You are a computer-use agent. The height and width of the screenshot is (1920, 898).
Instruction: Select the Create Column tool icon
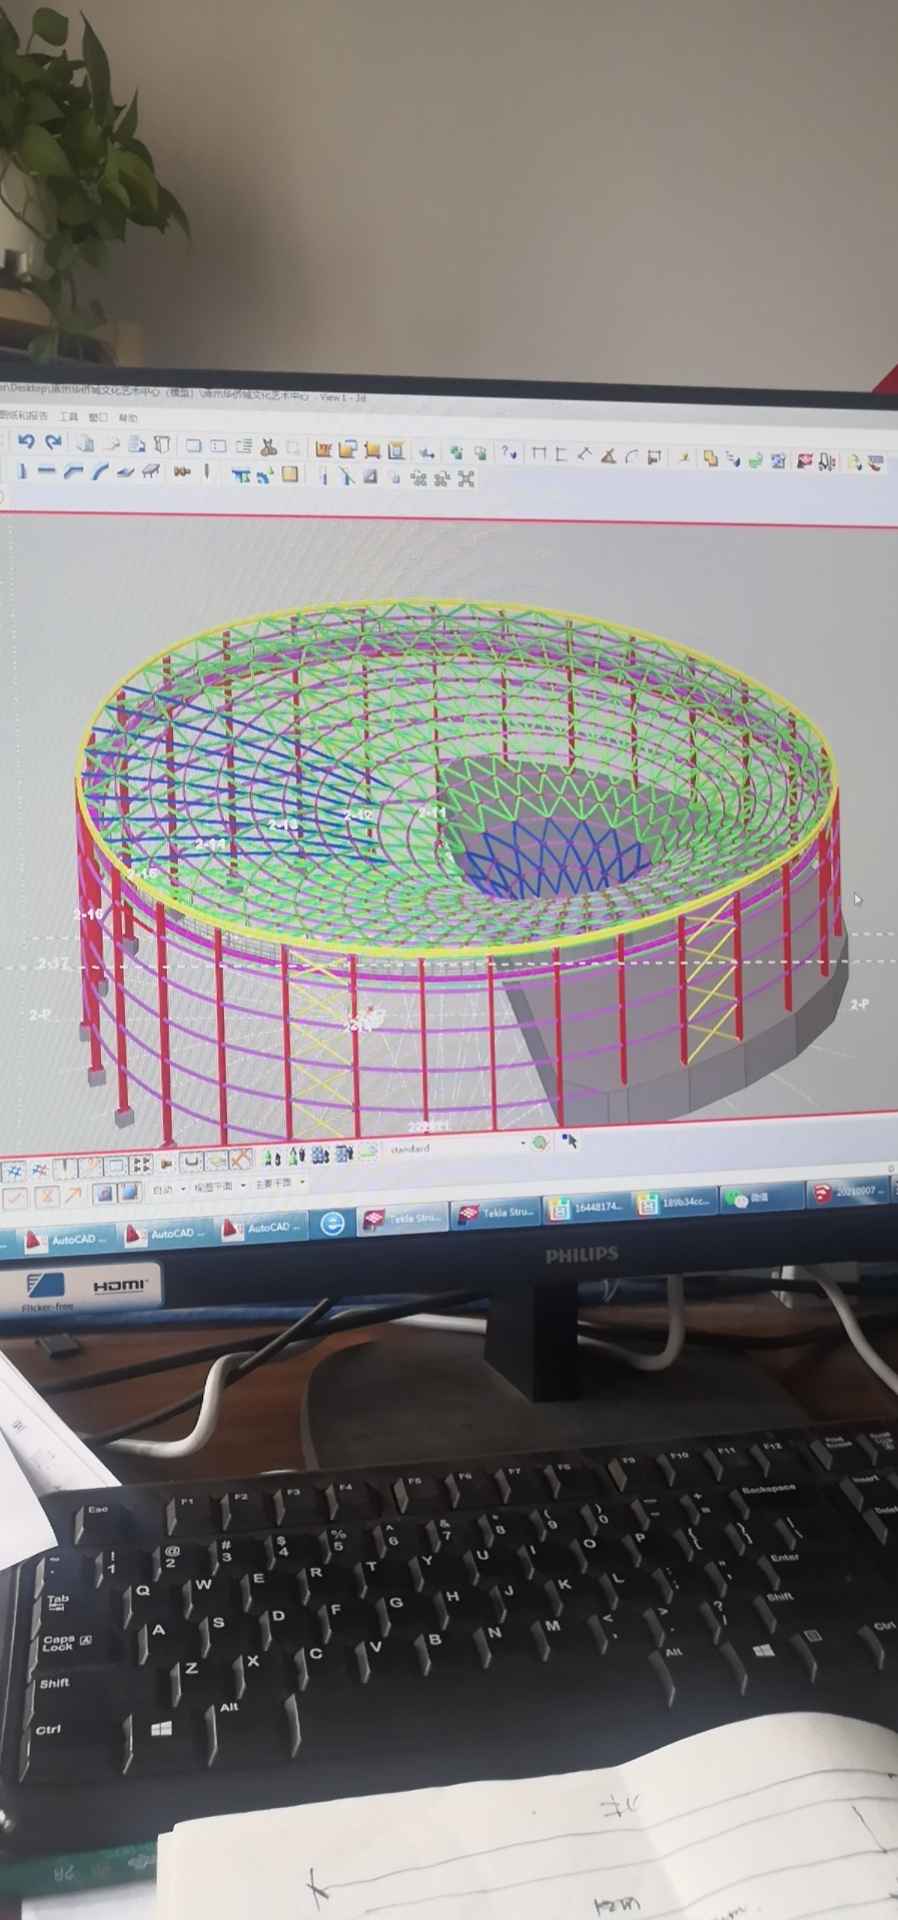point(22,471)
